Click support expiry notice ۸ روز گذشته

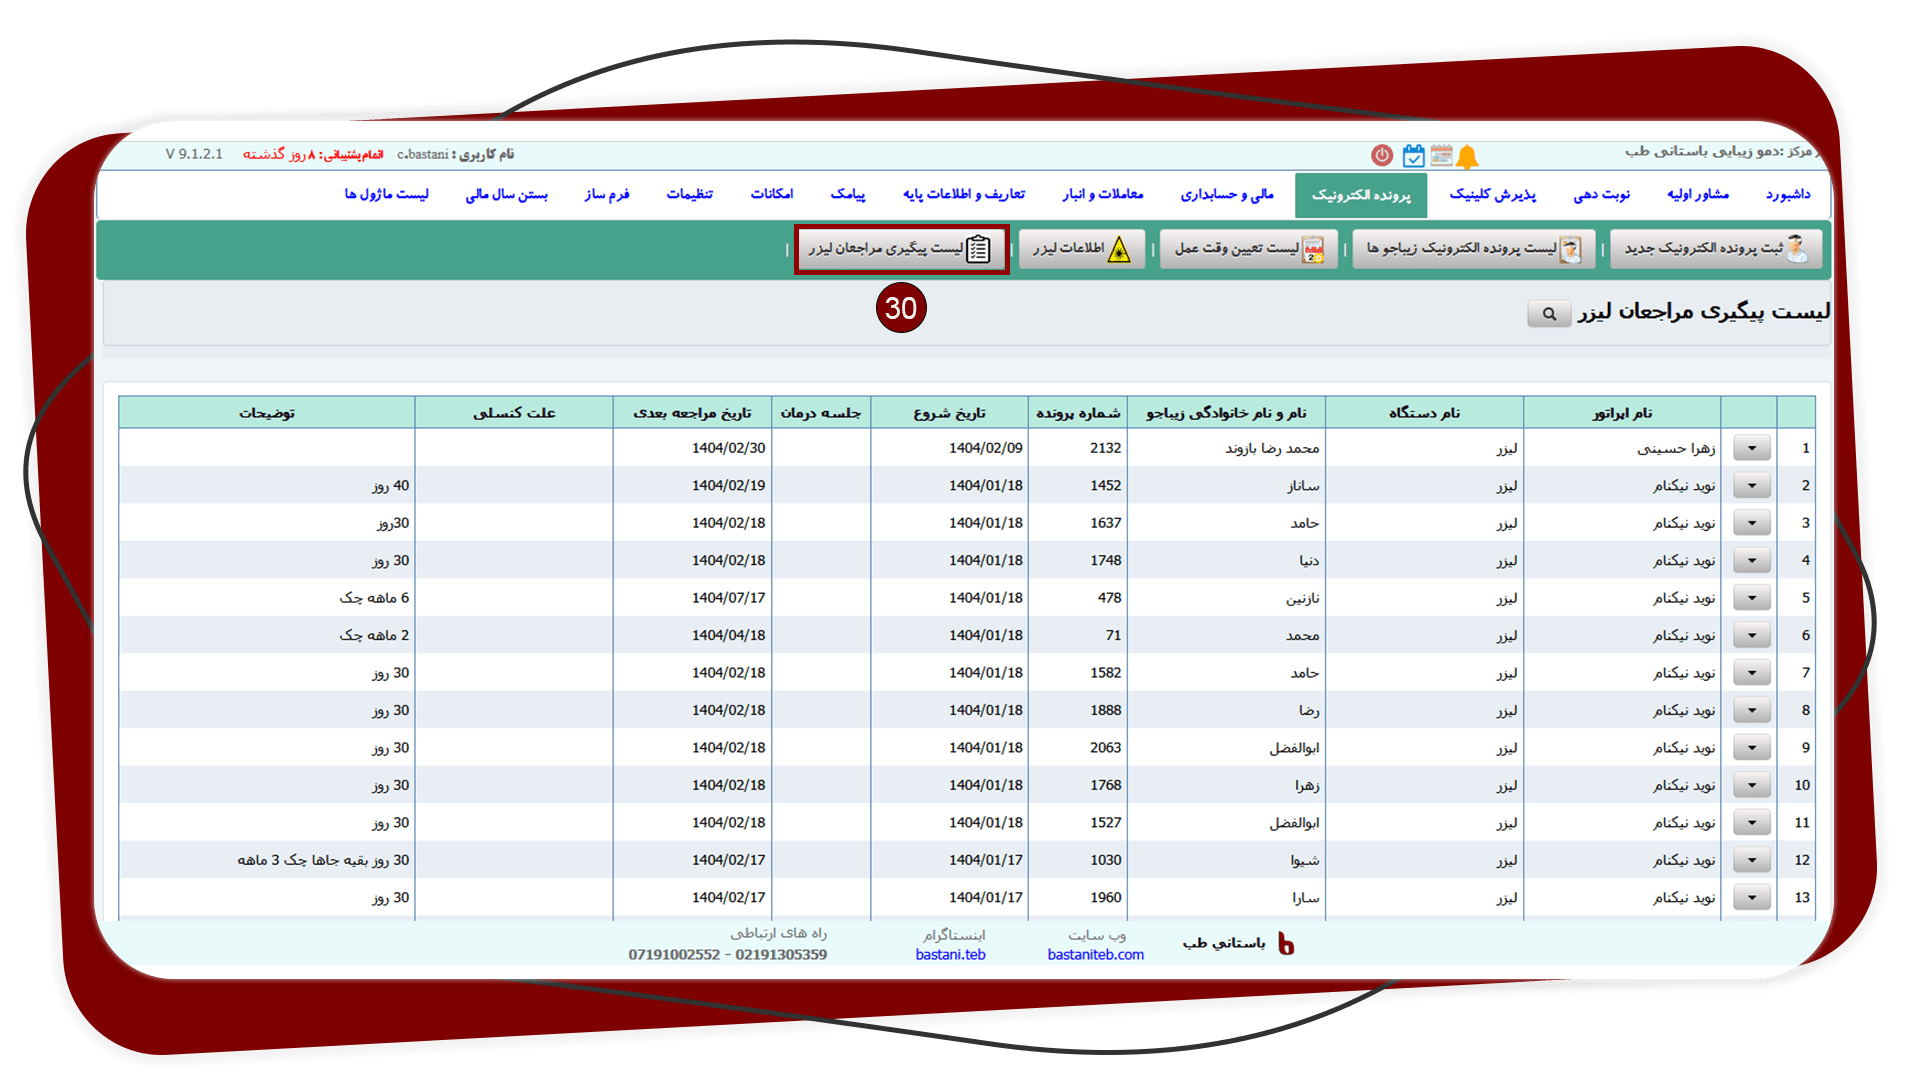[312, 154]
